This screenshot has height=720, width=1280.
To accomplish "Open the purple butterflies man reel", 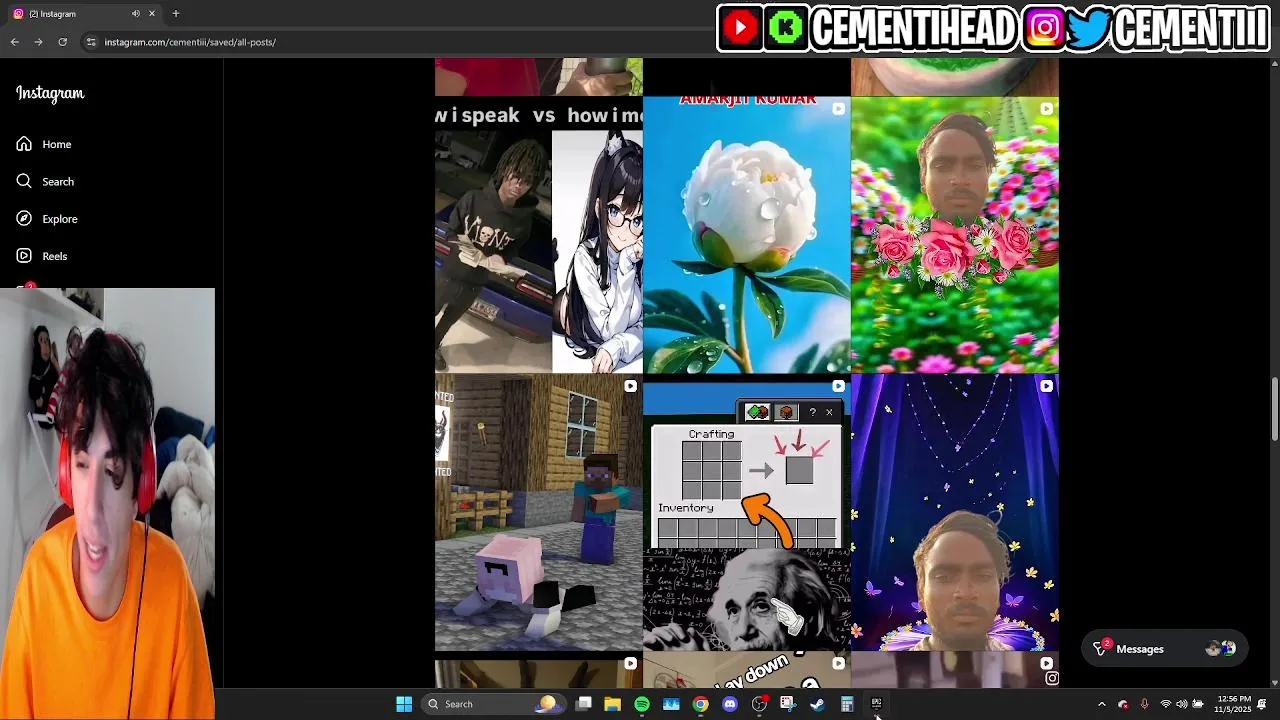I will (x=955, y=513).
